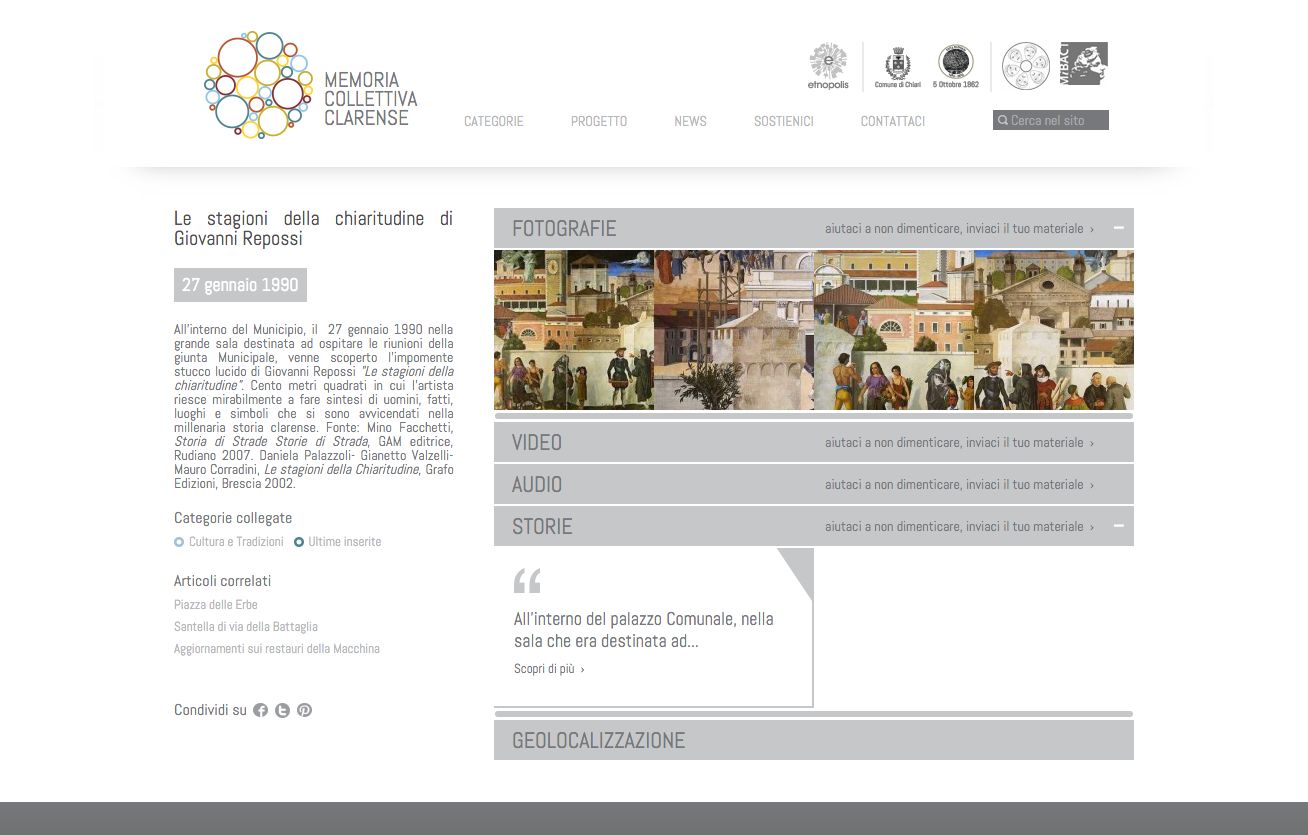Click the Memoria Collettiva Clarense logo
The height and width of the screenshot is (835, 1308).
point(311,85)
